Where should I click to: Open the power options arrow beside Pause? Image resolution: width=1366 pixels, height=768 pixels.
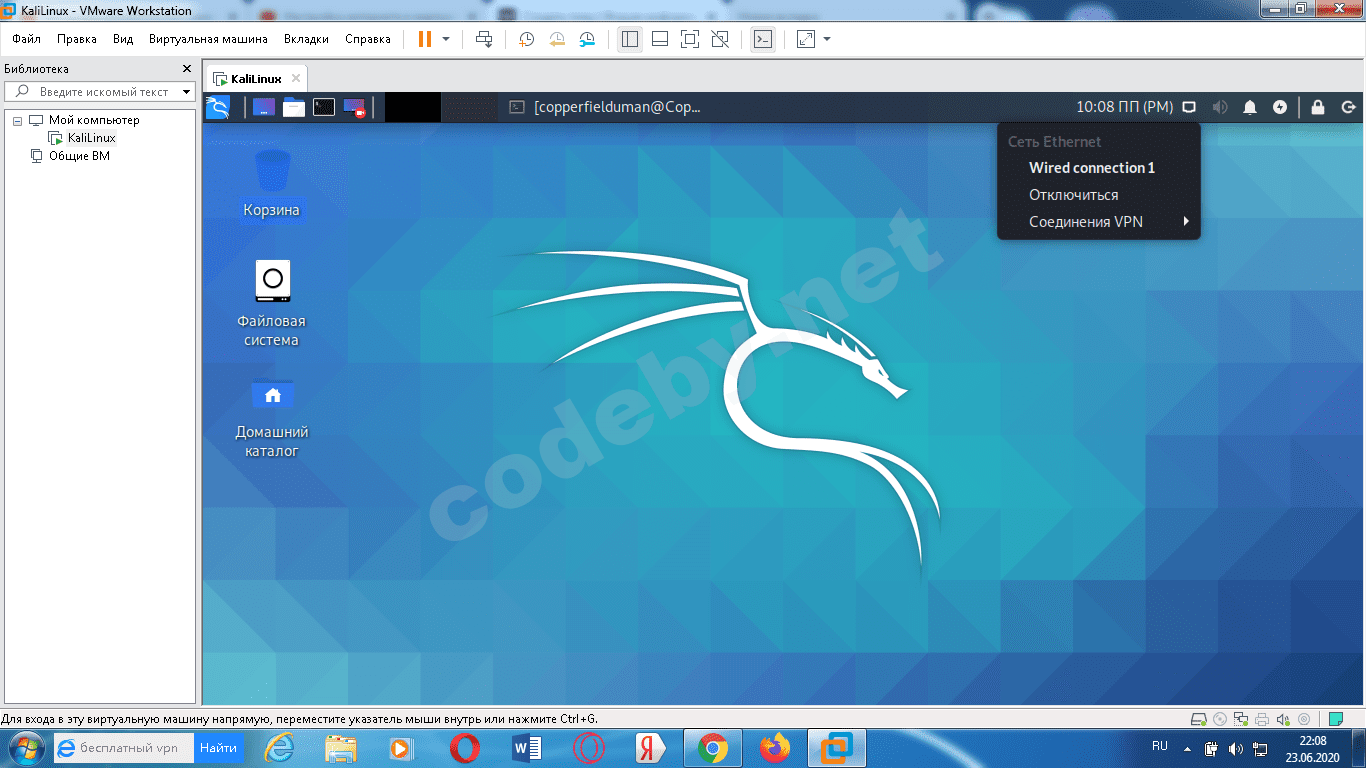tap(446, 39)
